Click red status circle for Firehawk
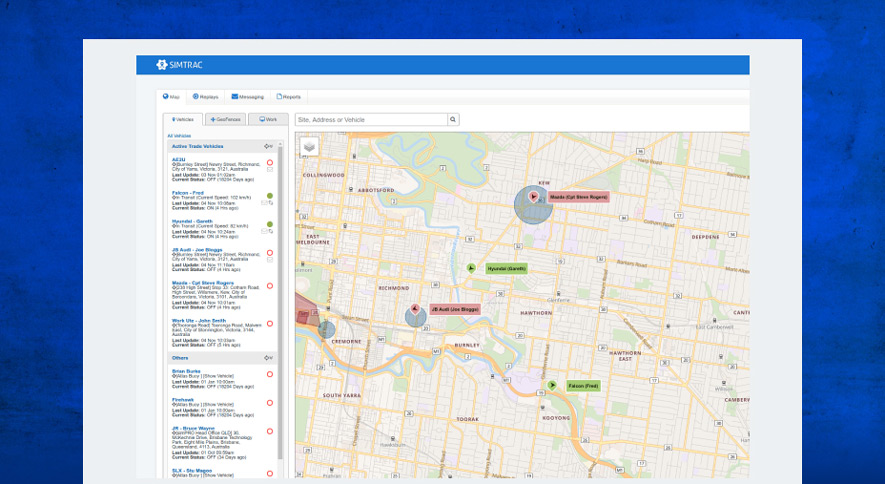 point(270,403)
